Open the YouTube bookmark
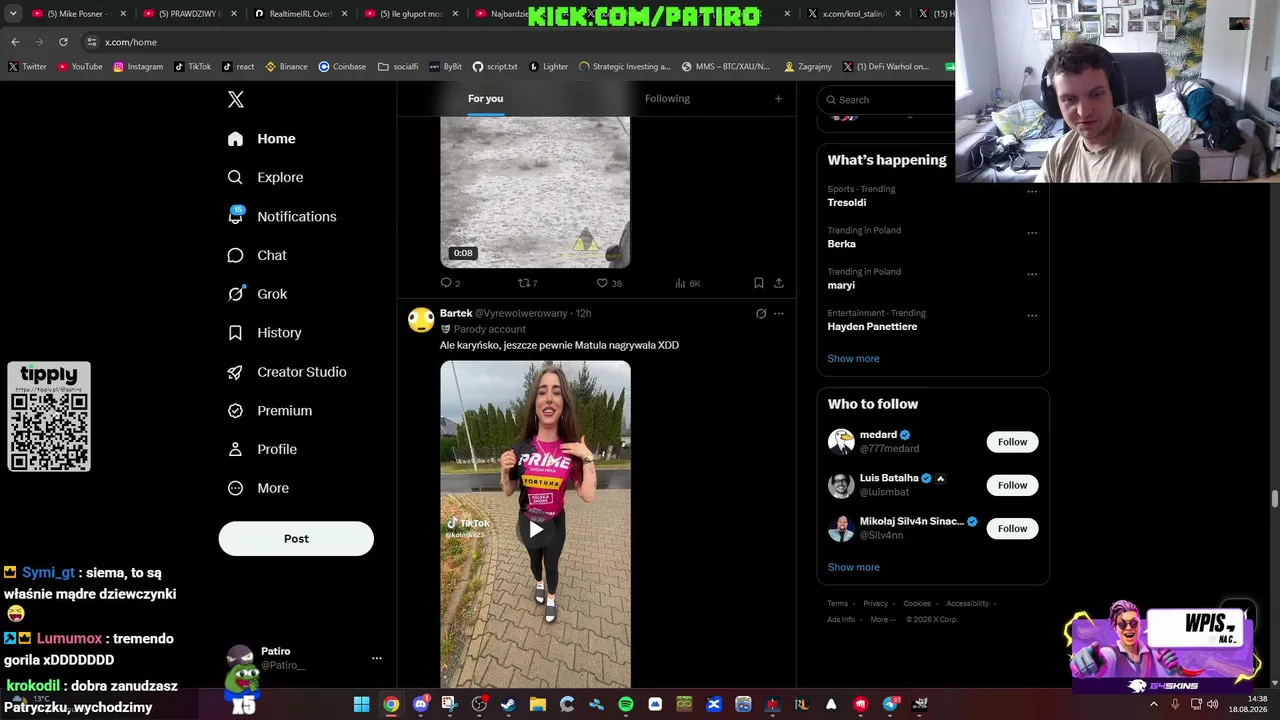 (80, 67)
